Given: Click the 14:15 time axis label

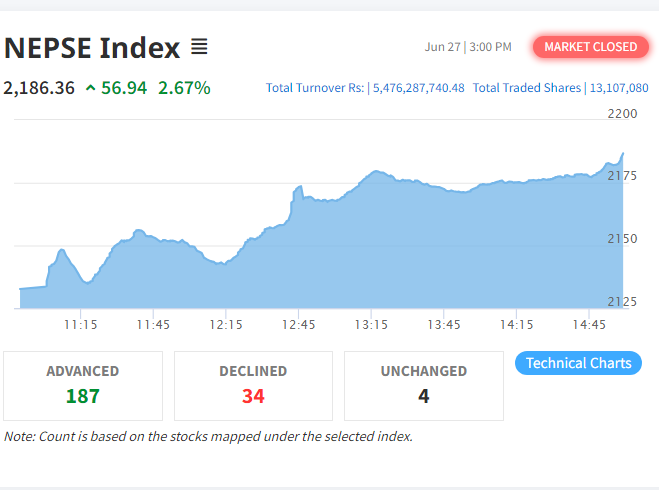Looking at the screenshot, I should (517, 324).
